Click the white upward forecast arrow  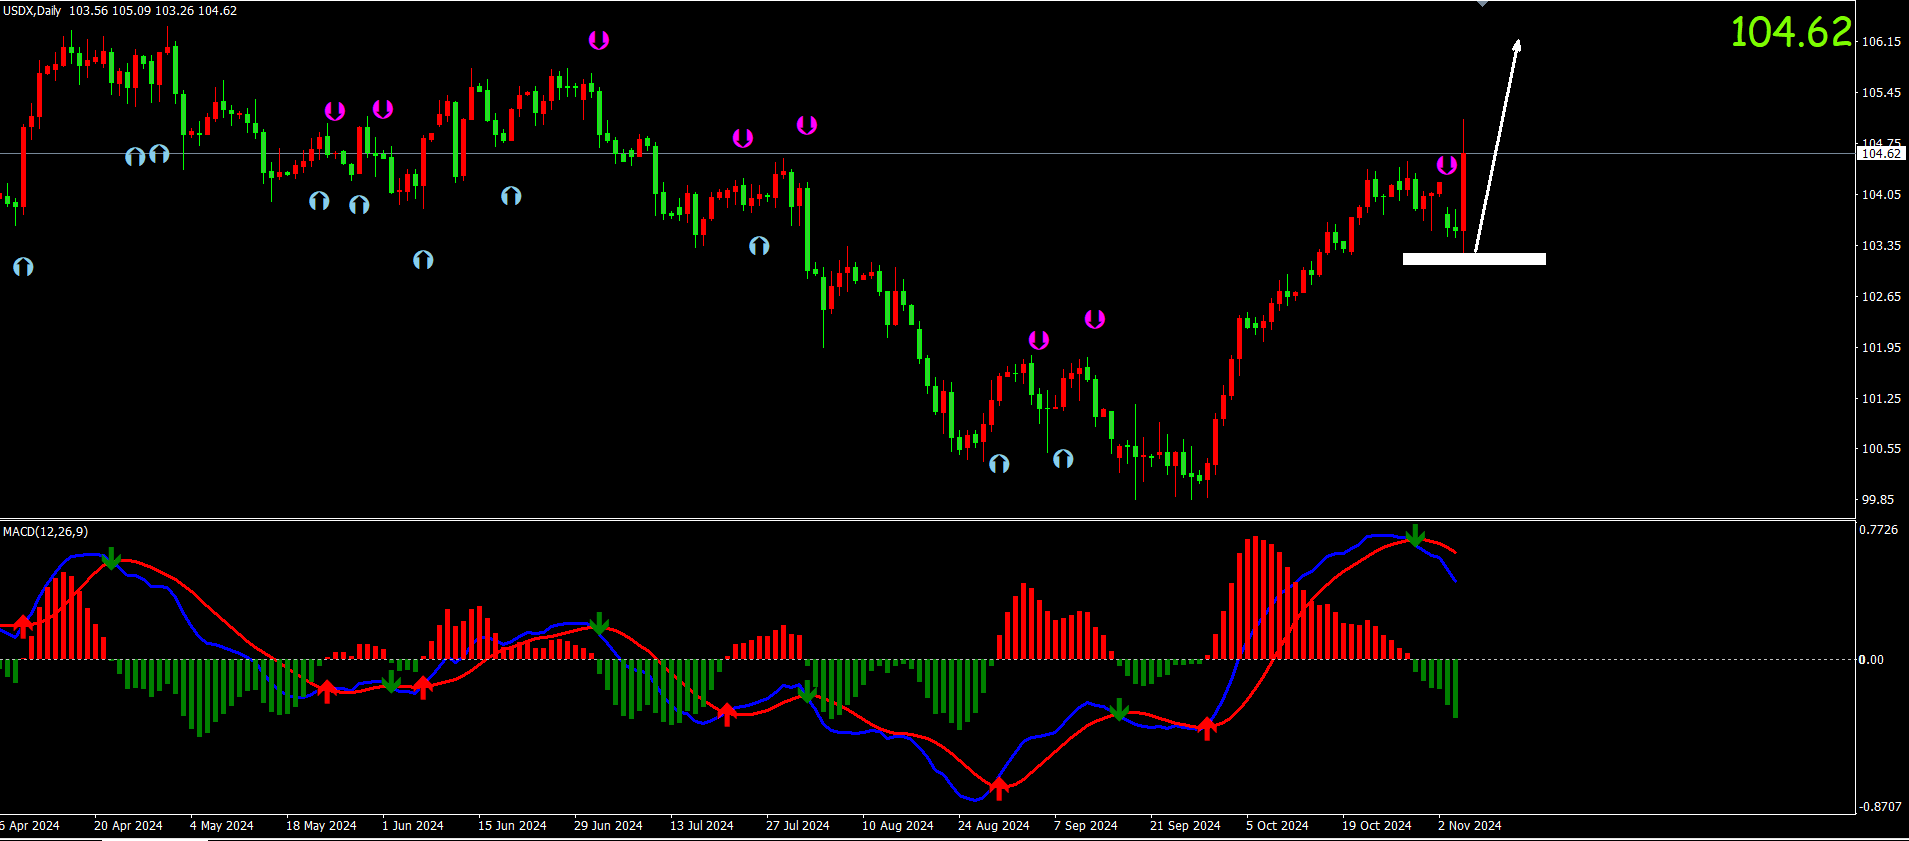coord(1497,144)
